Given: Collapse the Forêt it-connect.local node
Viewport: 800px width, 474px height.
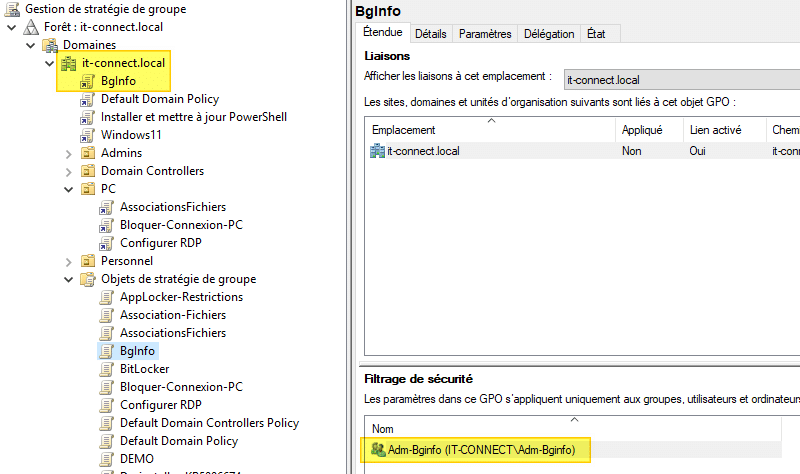Looking at the screenshot, I should pos(11,28).
